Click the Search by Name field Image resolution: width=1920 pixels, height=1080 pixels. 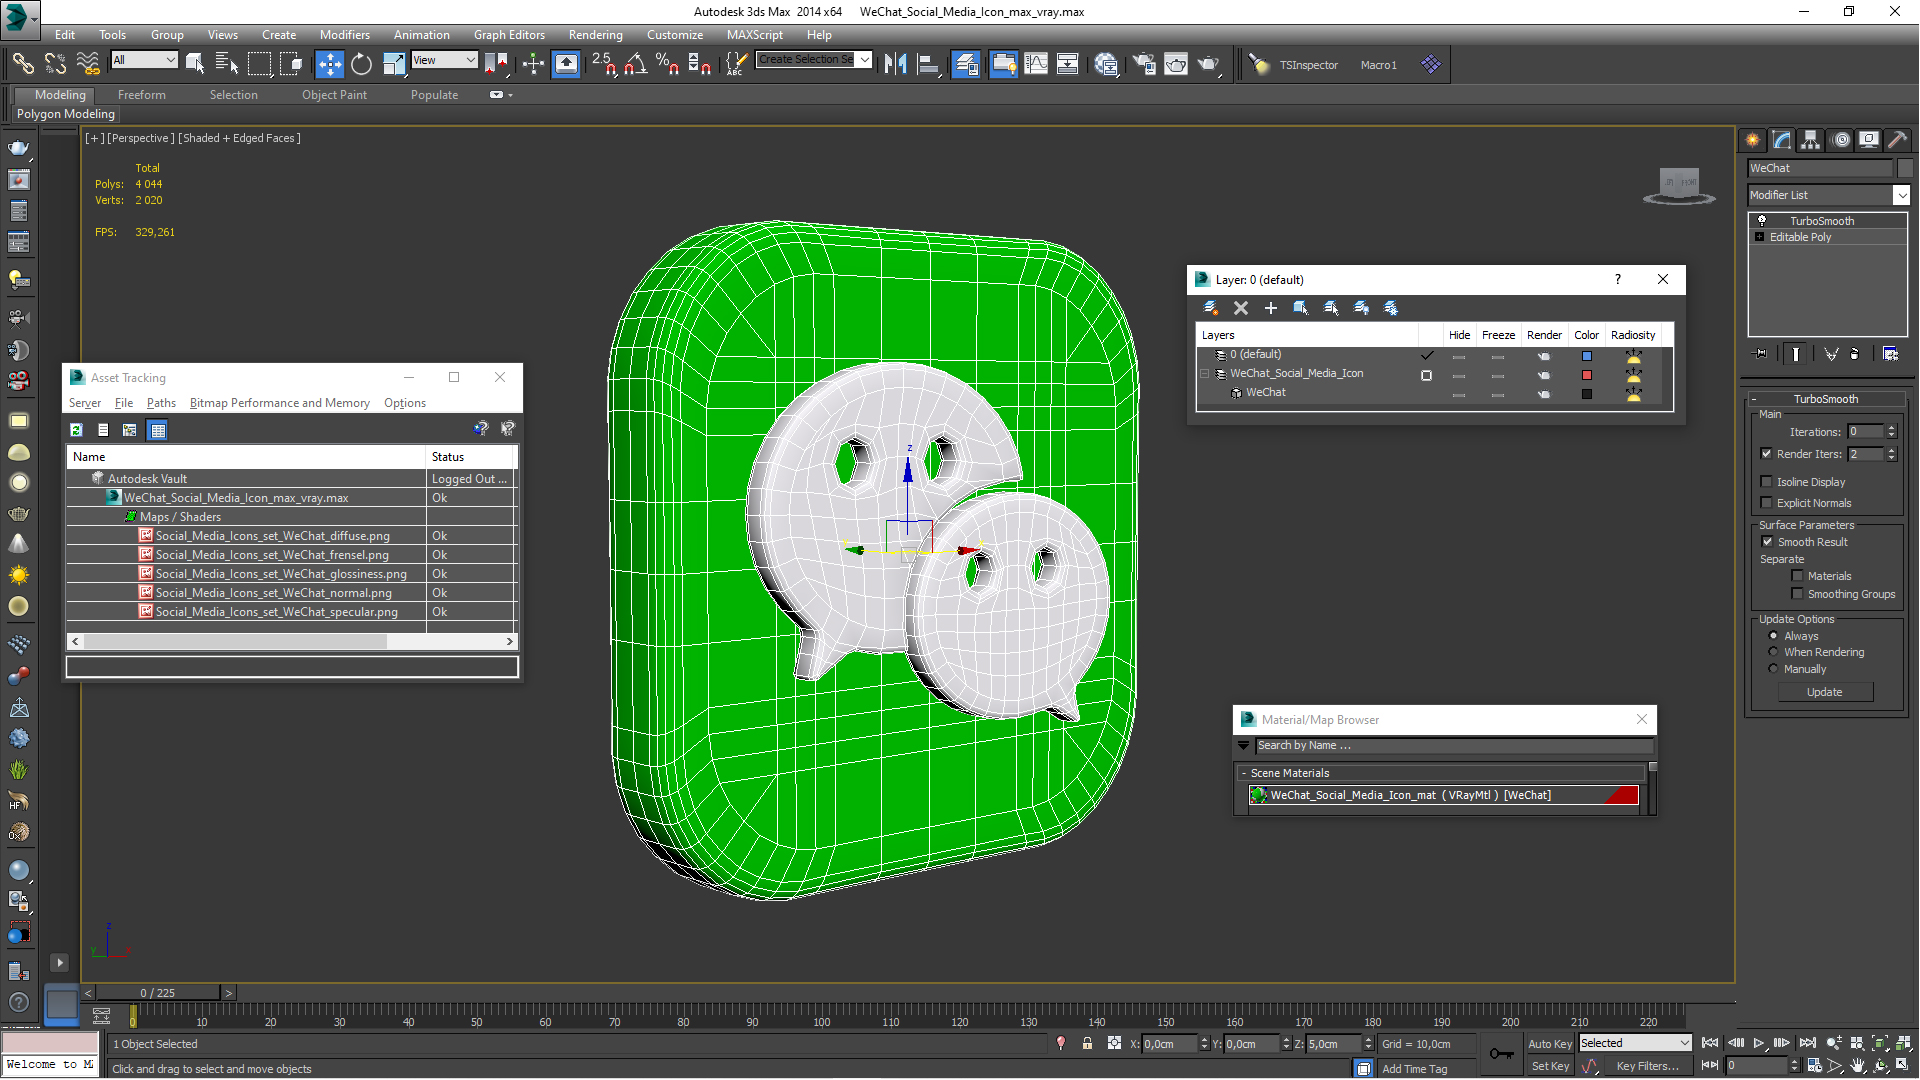(1453, 746)
